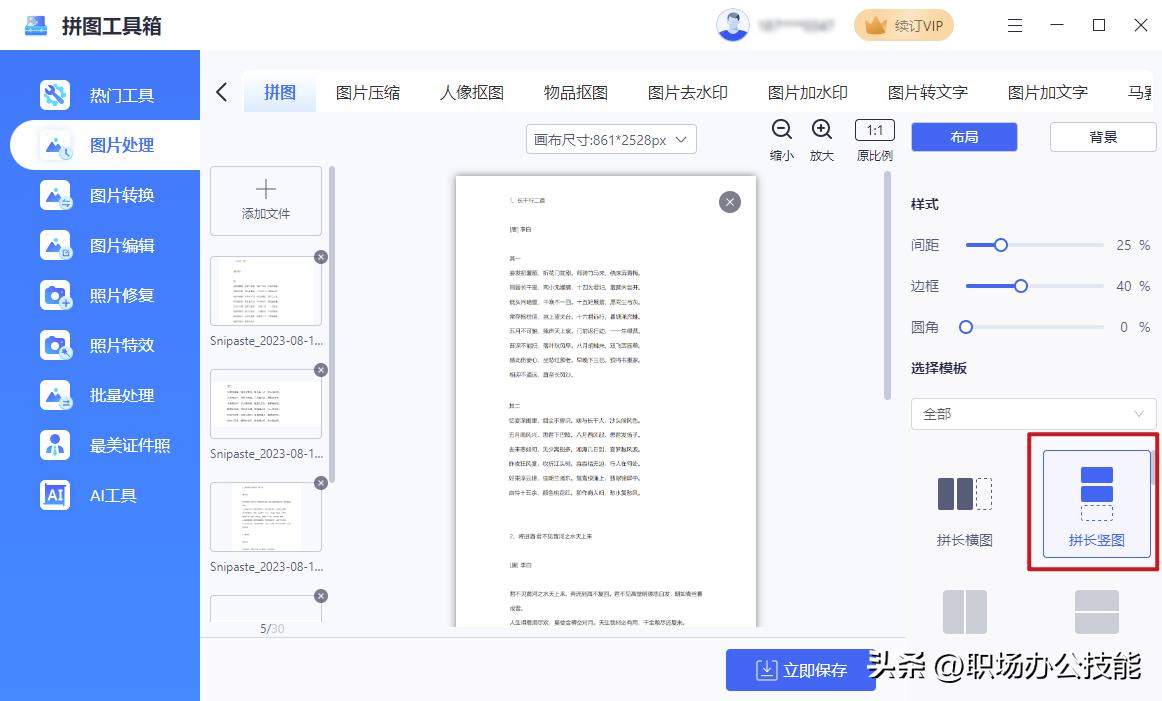Switch to the 背景 background panel
Image resolution: width=1162 pixels, height=701 pixels.
click(x=1102, y=137)
